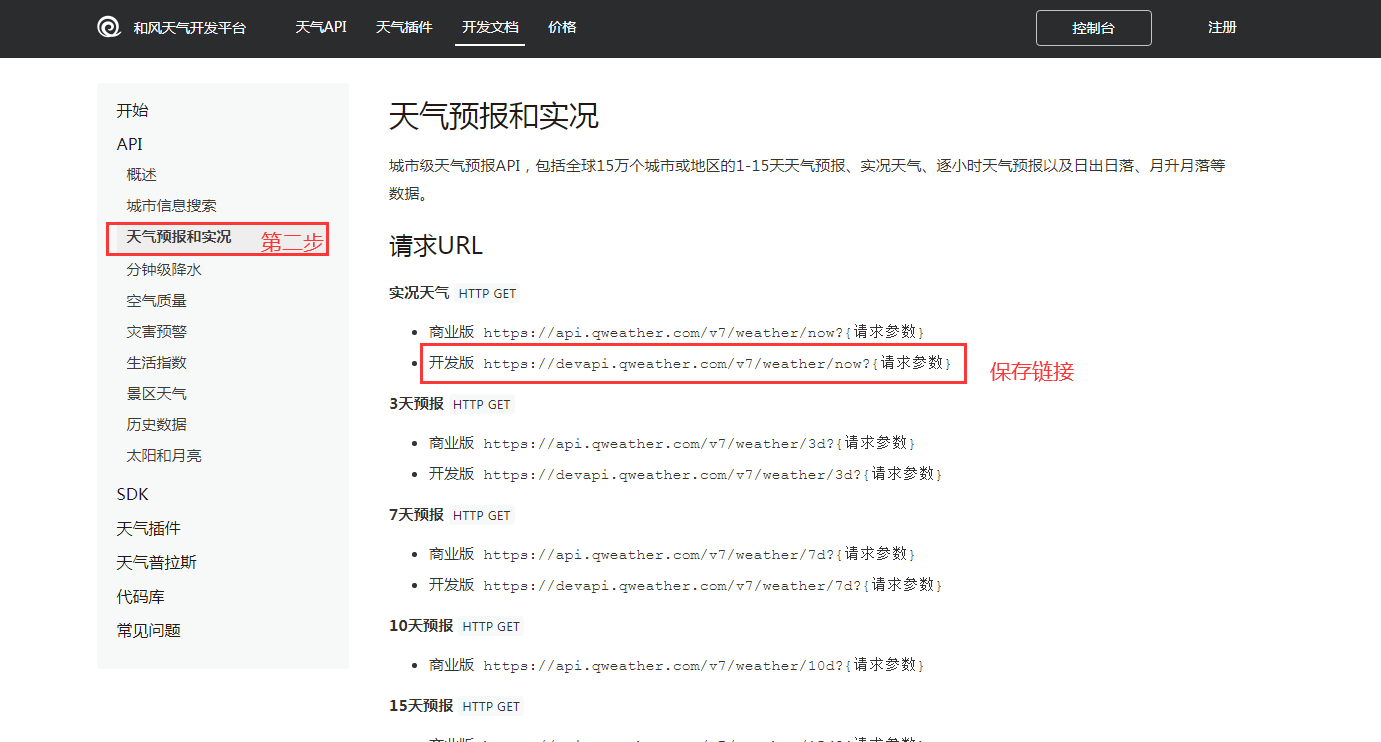This screenshot has height=742, width=1381.
Task: Click the 天气预报和实况 page heading
Action: tap(494, 116)
